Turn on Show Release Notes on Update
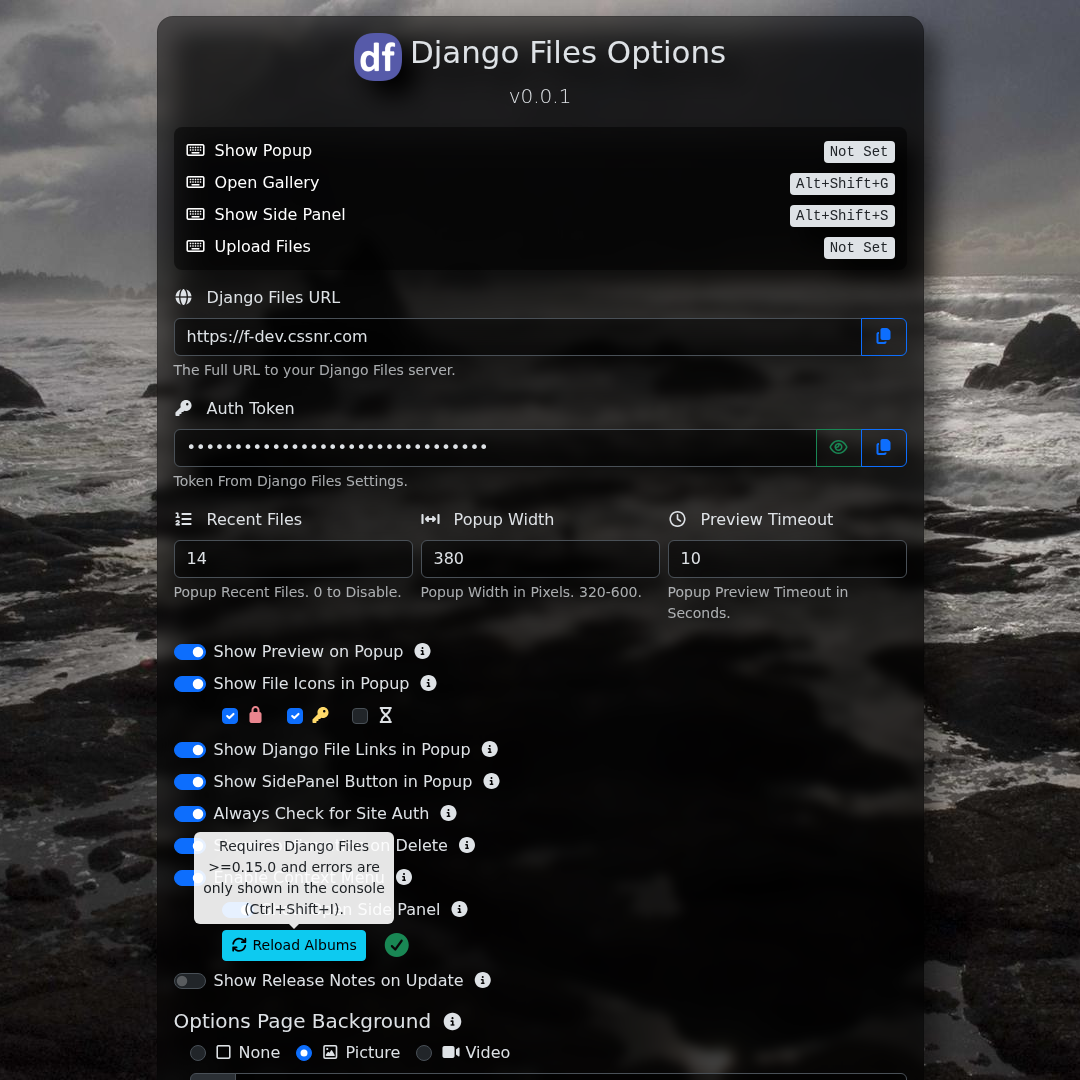1080x1080 pixels. coord(190,981)
